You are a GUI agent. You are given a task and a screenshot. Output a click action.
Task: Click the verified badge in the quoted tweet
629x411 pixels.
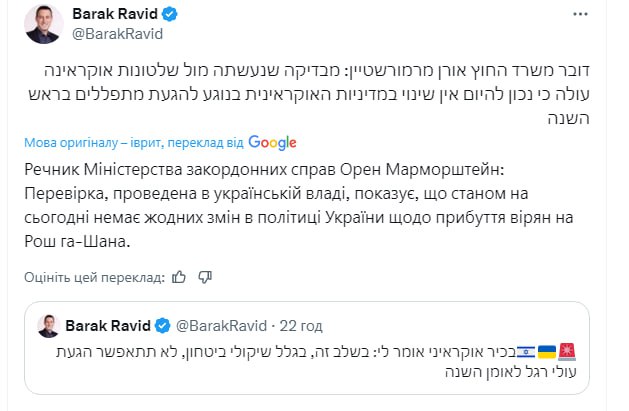click(161, 325)
